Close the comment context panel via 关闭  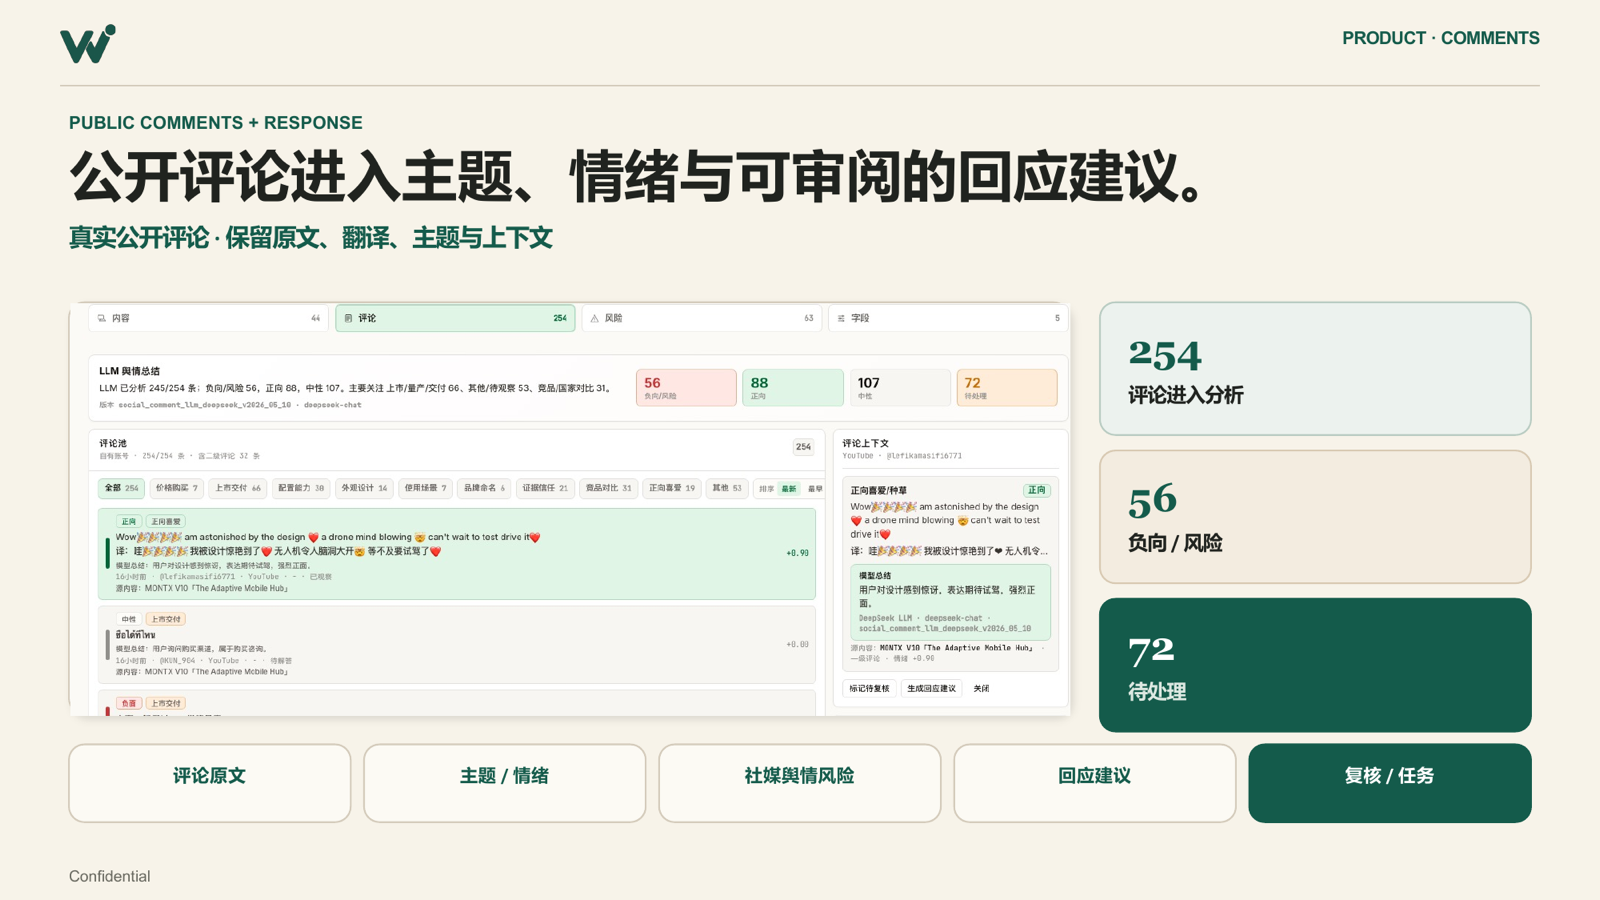click(981, 688)
